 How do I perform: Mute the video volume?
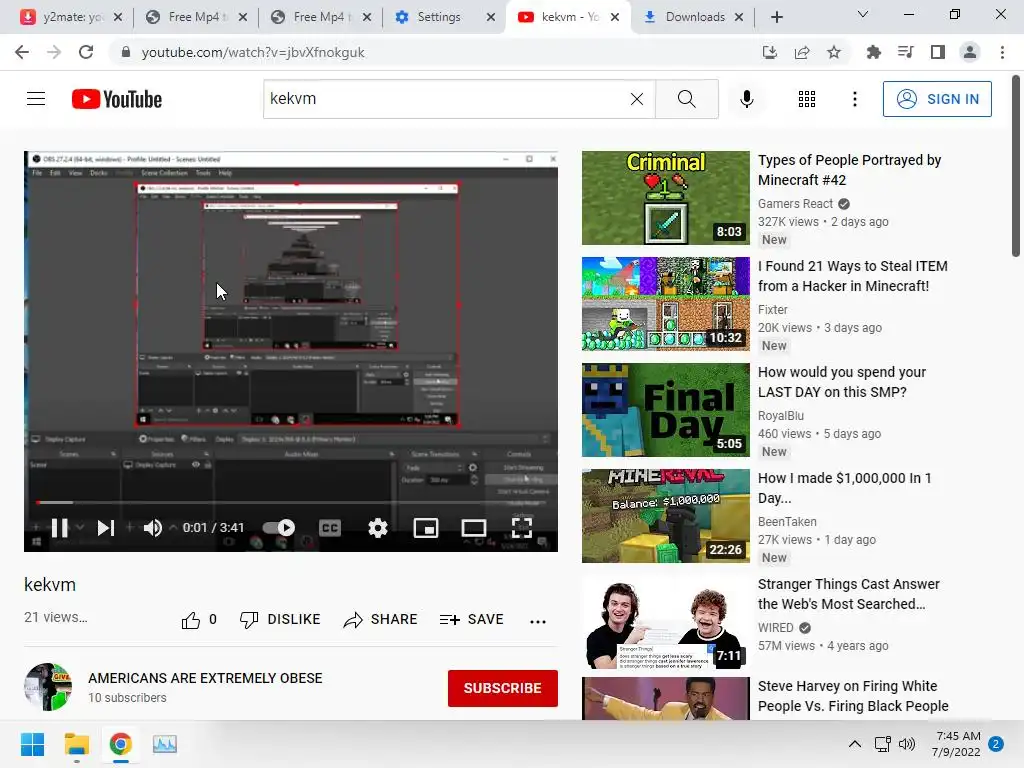[x=153, y=528]
